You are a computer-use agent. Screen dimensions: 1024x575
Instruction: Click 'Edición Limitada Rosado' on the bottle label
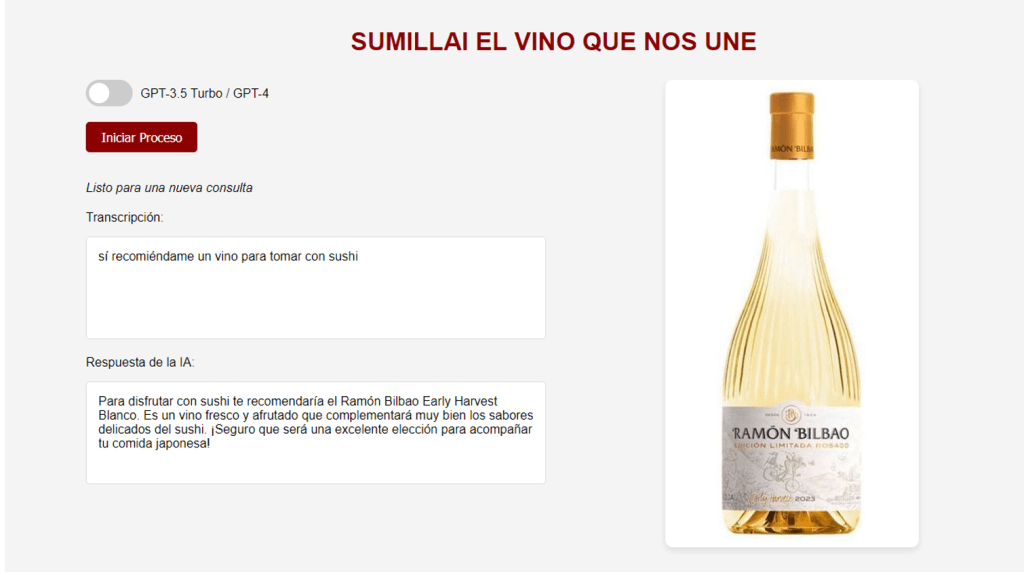pos(791,446)
